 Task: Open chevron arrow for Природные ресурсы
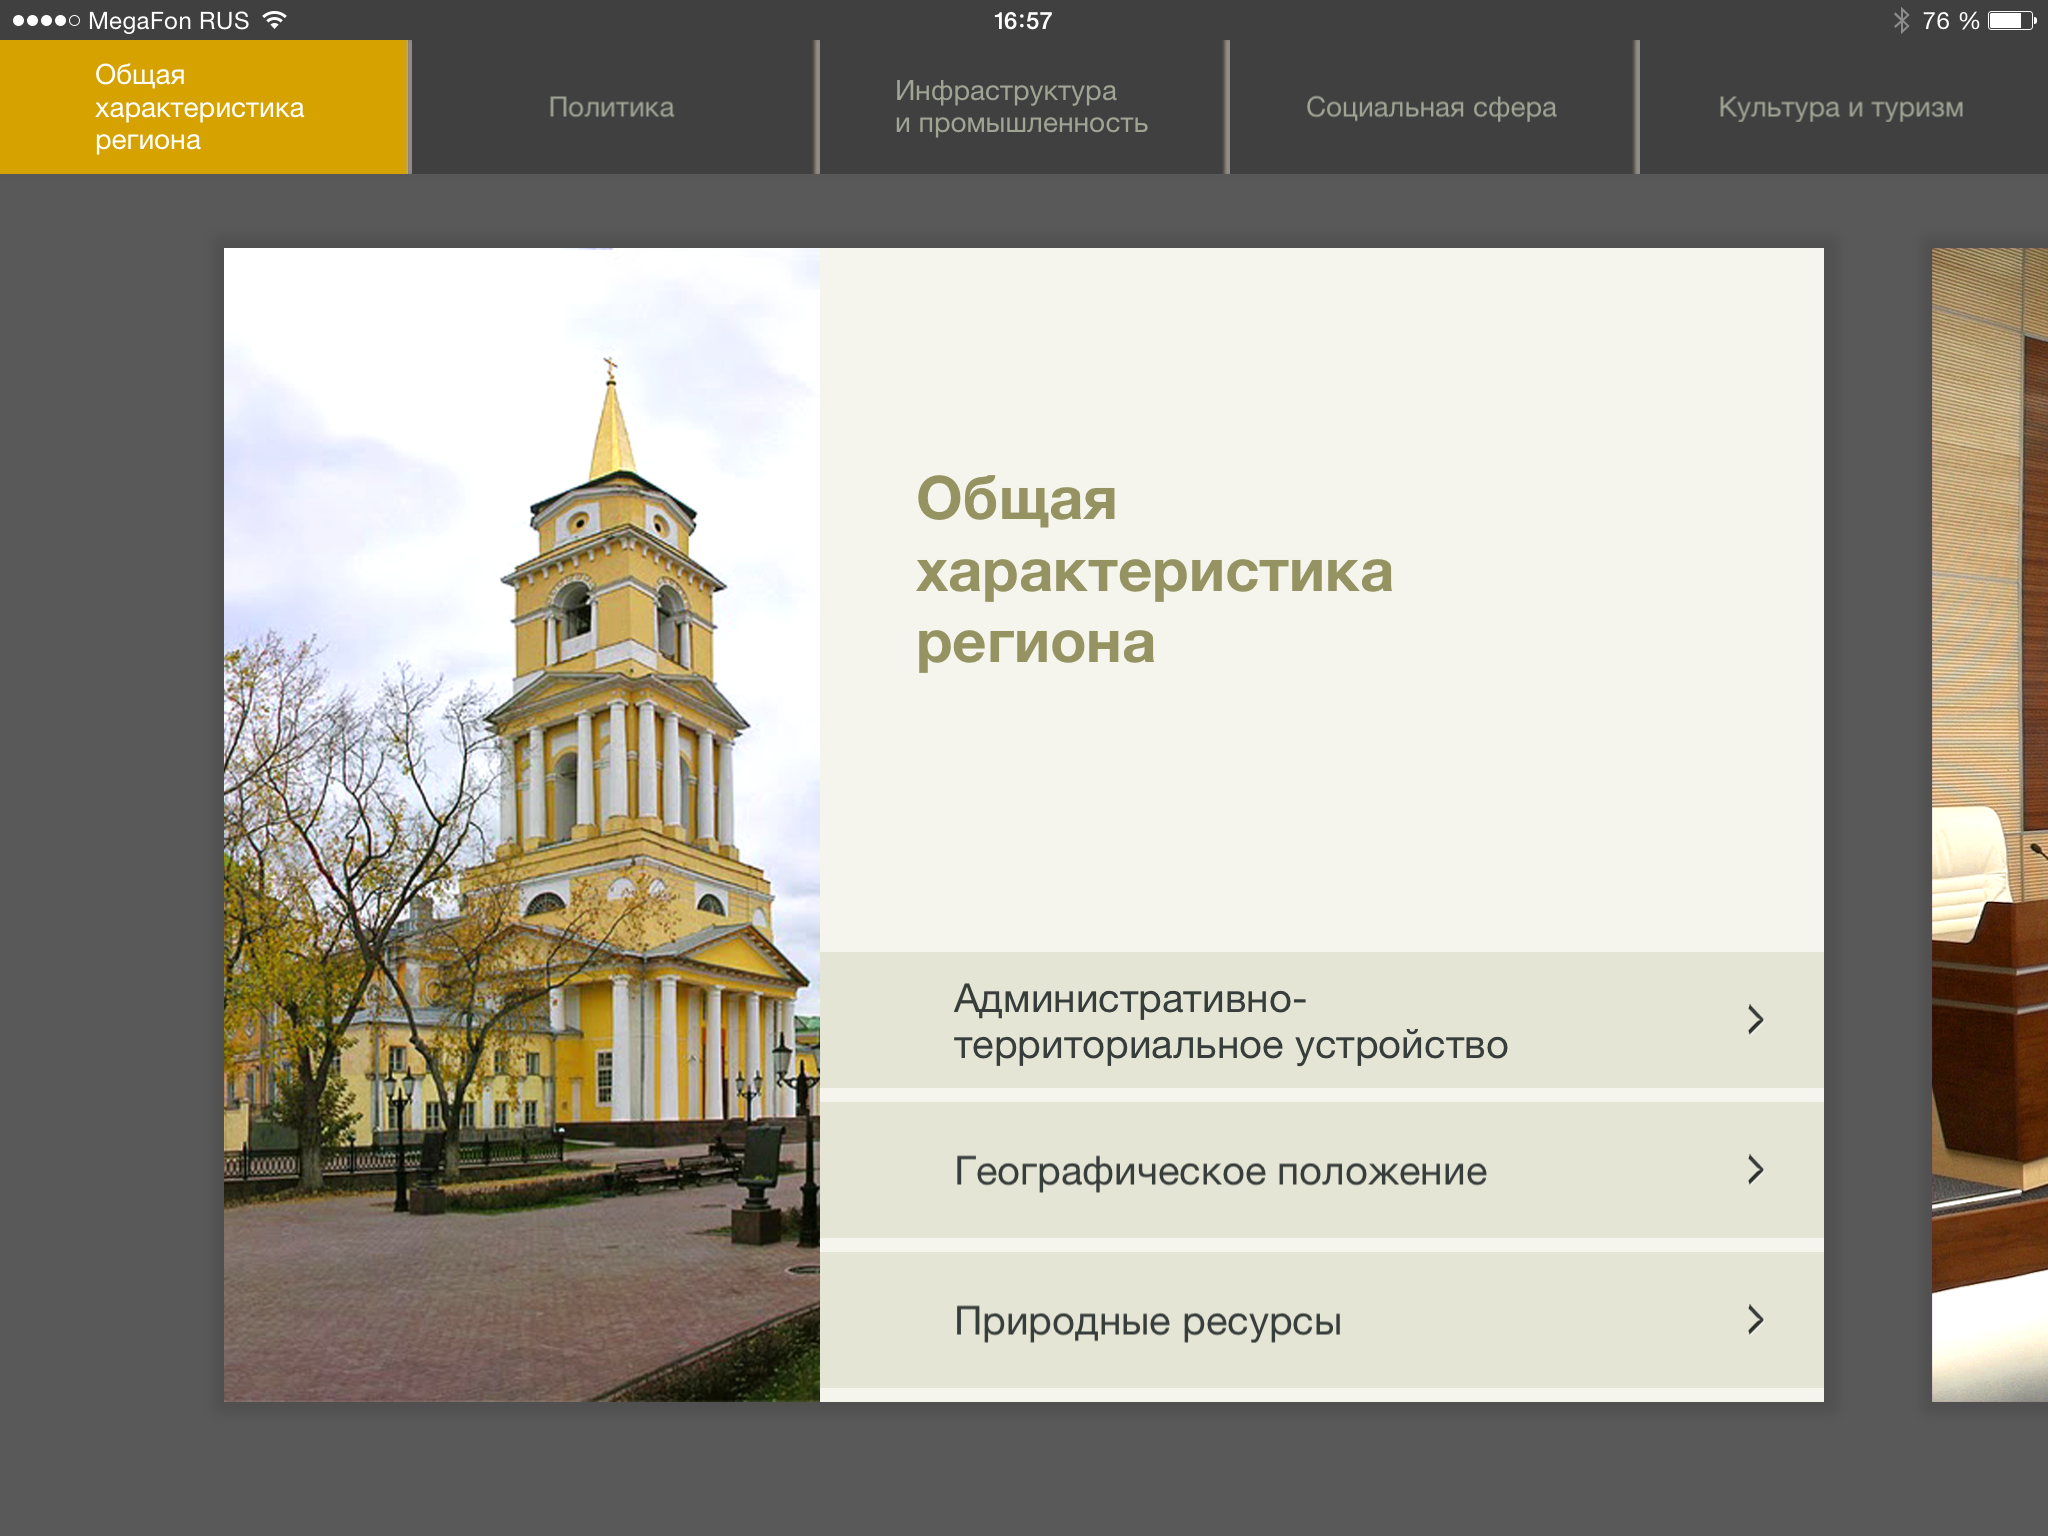tap(1755, 1320)
